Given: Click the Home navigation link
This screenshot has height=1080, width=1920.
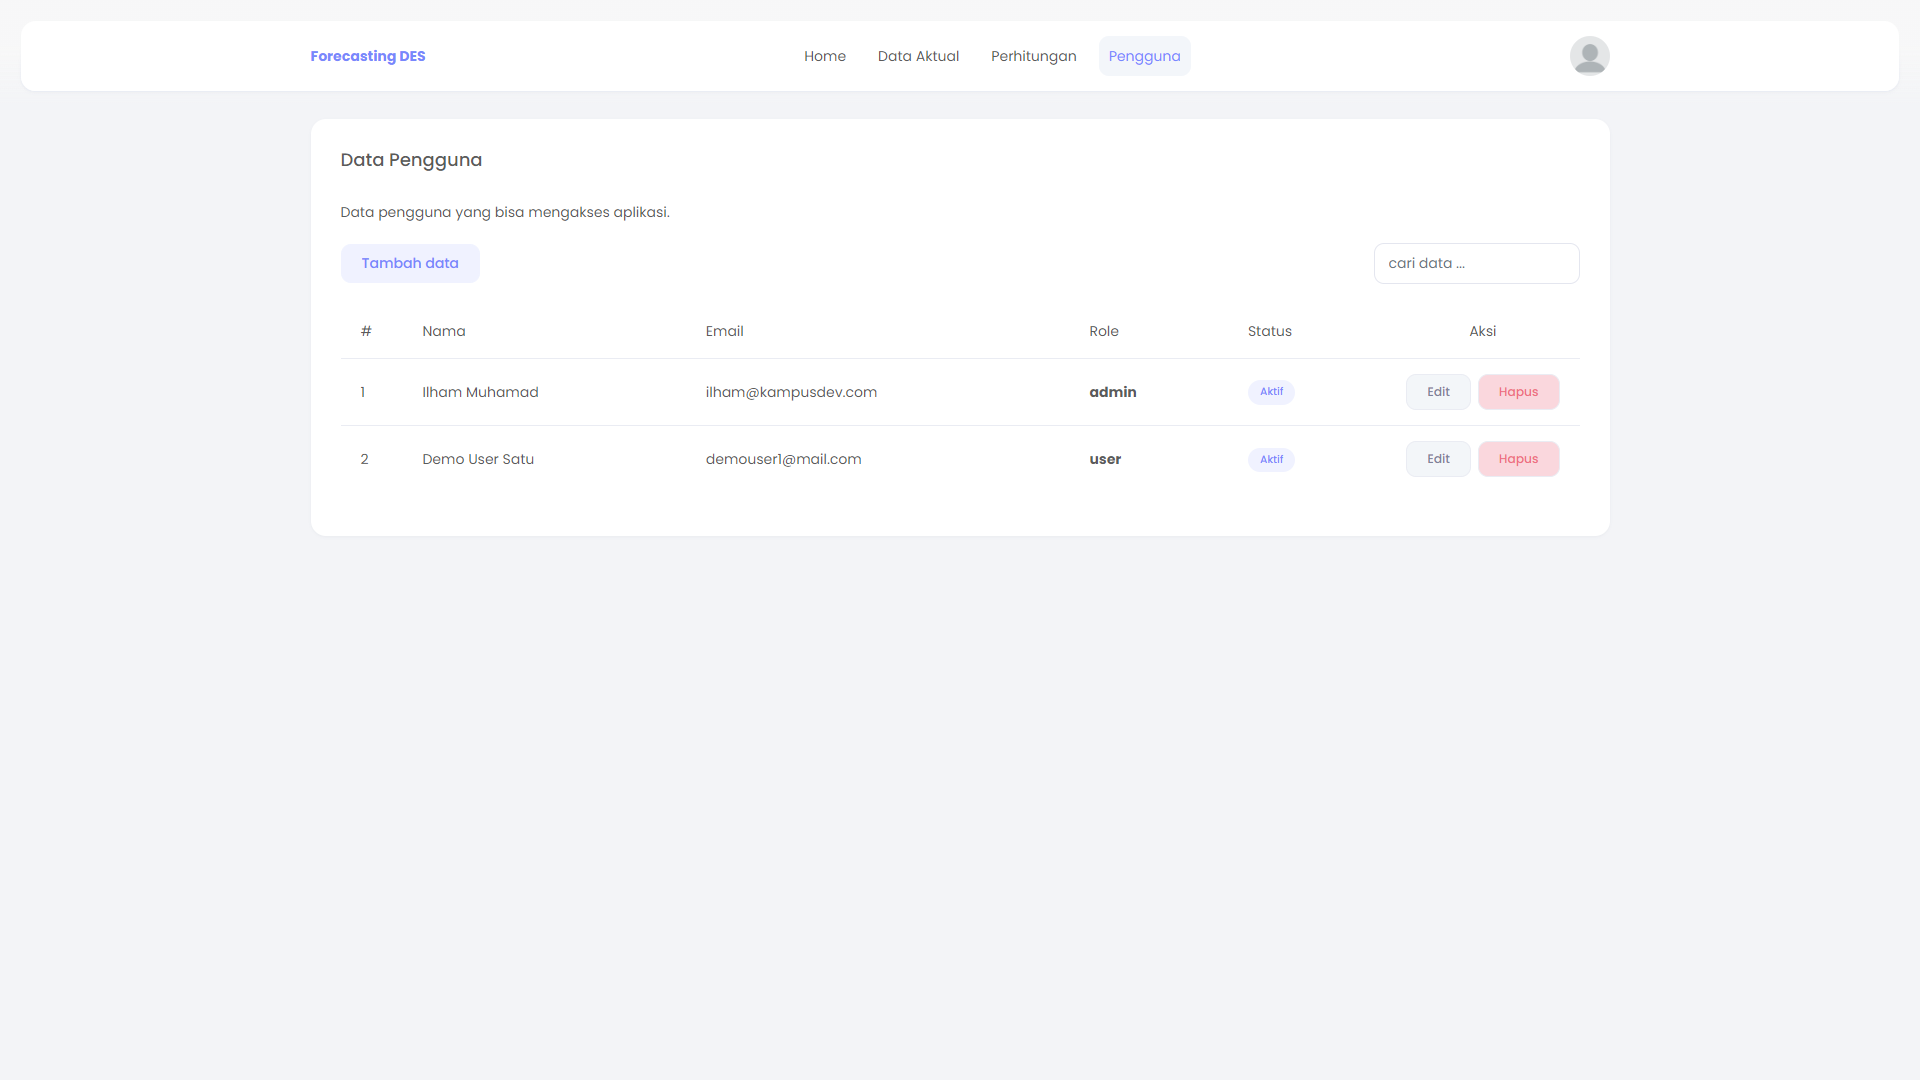Looking at the screenshot, I should (825, 55).
